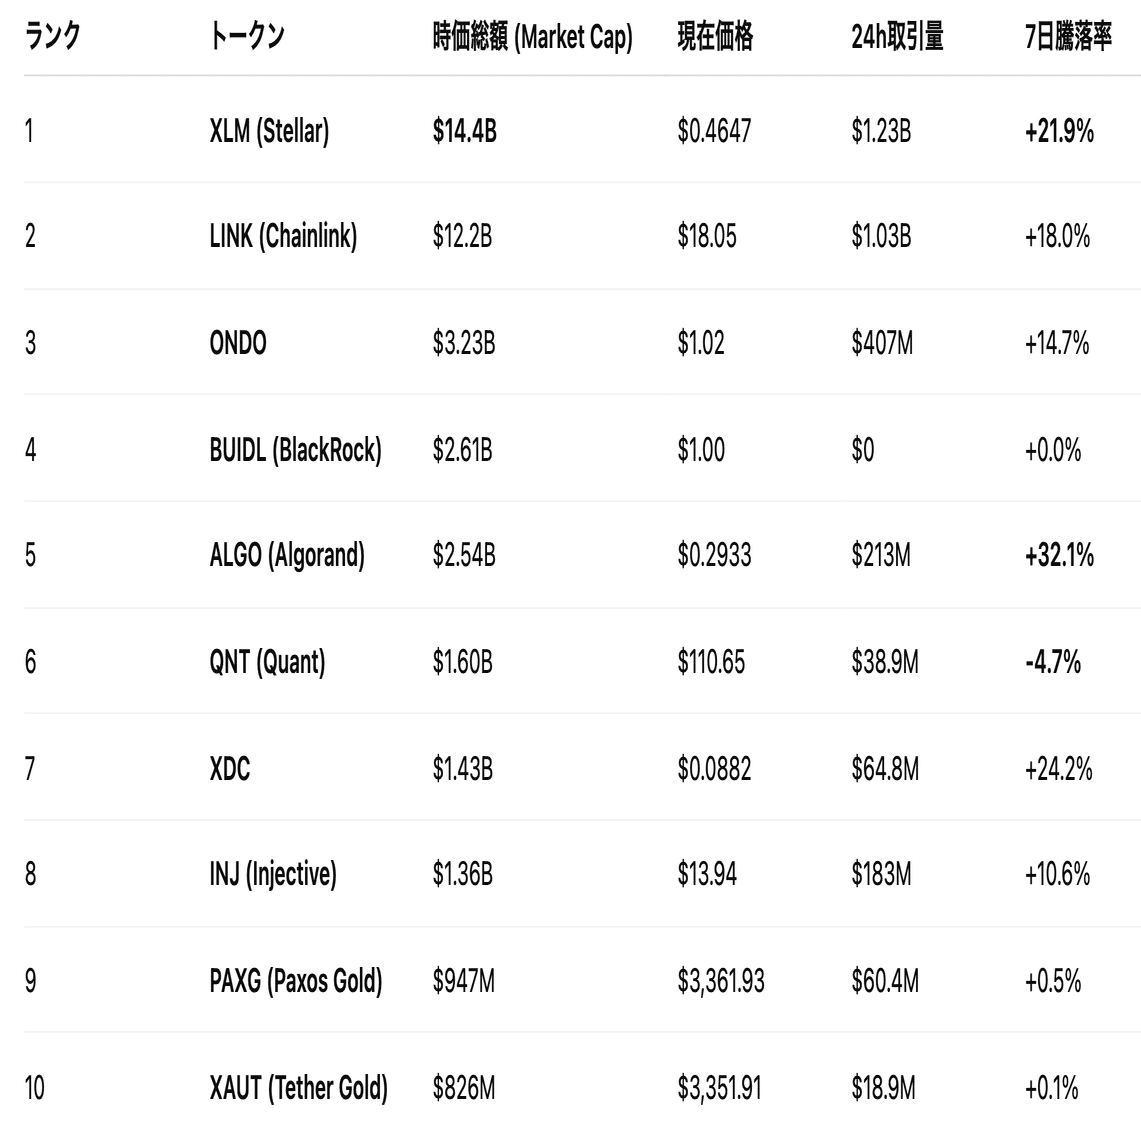Viewport: 1141px width, 1141px height.
Task: Select the 24h取引量 column header
Action: pos(897,38)
